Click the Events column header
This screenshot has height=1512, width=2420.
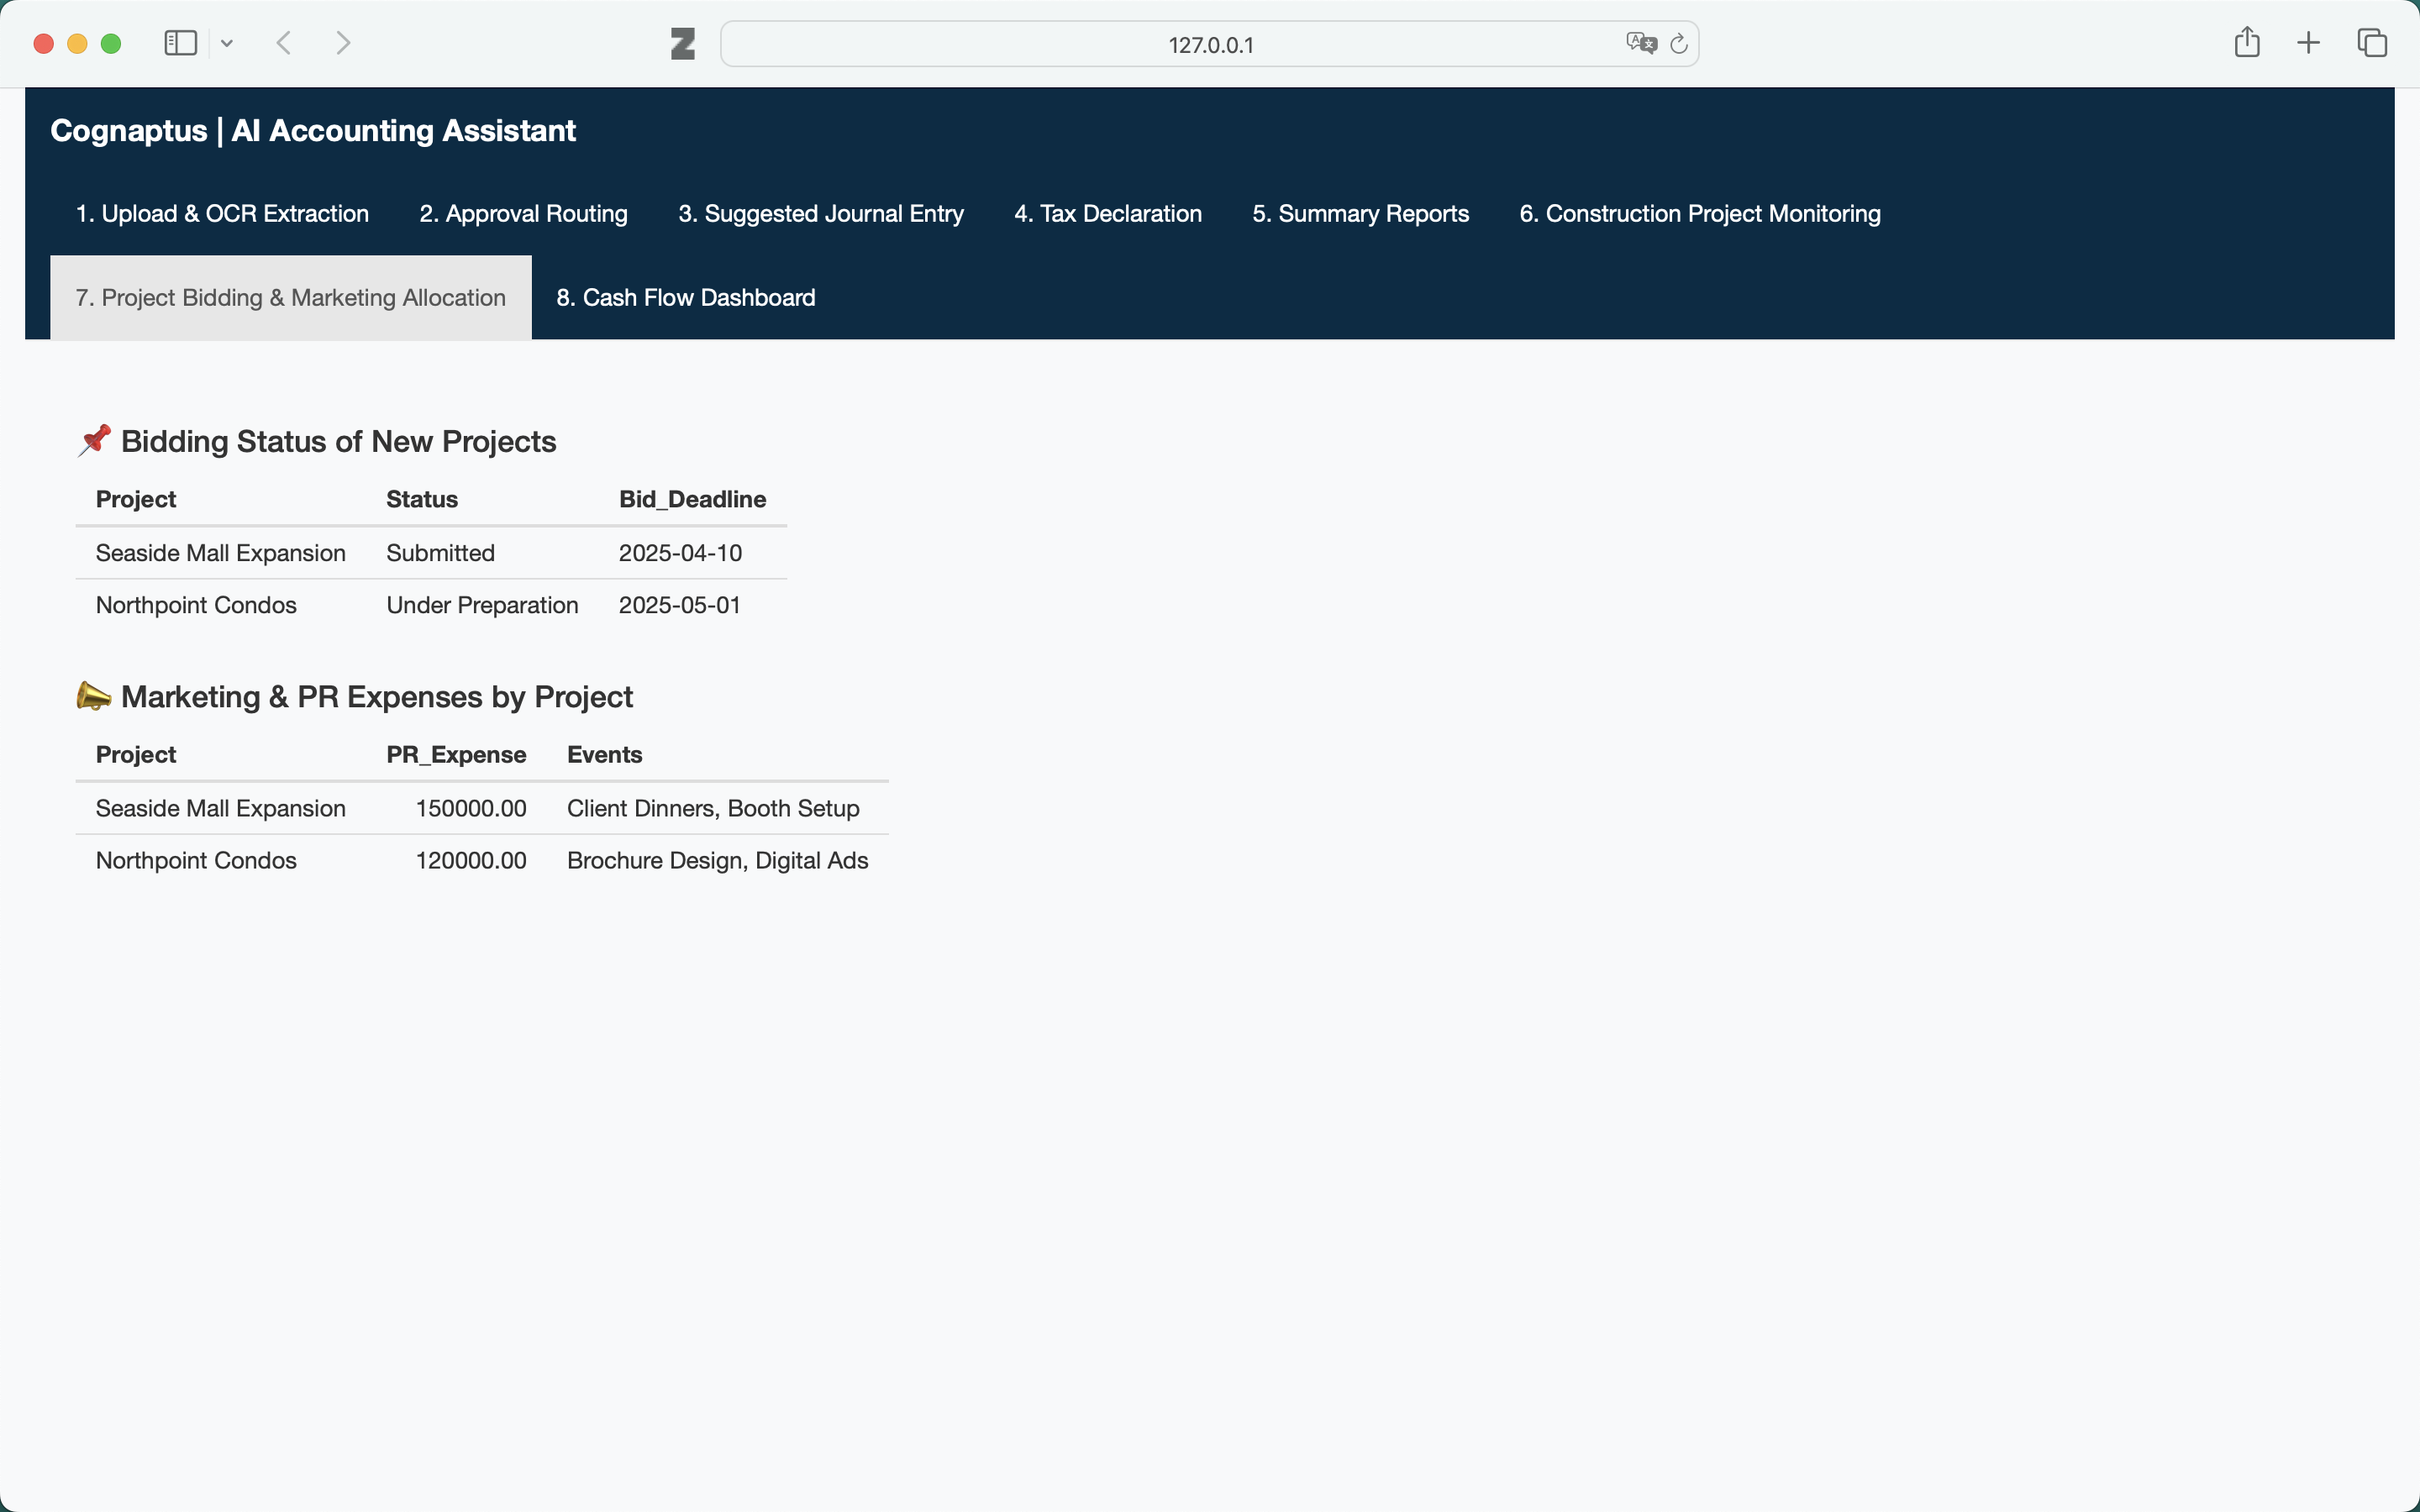tap(604, 754)
